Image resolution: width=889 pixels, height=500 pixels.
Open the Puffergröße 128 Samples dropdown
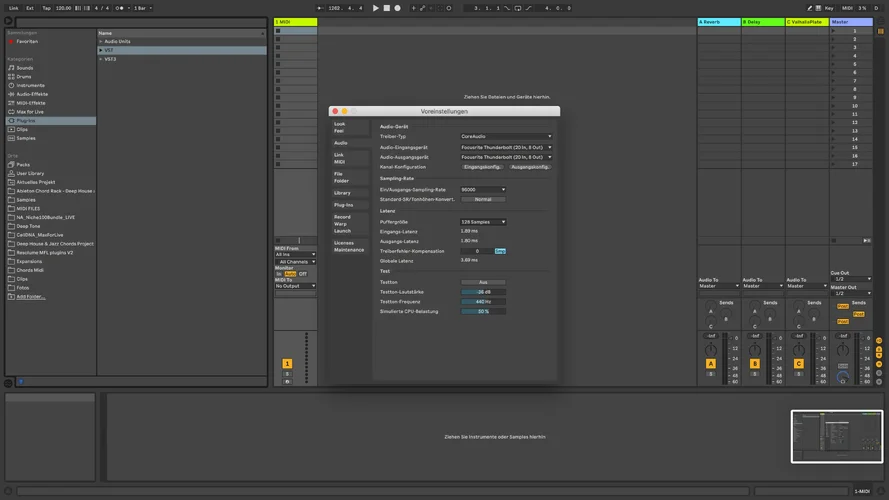pyautogui.click(x=483, y=222)
